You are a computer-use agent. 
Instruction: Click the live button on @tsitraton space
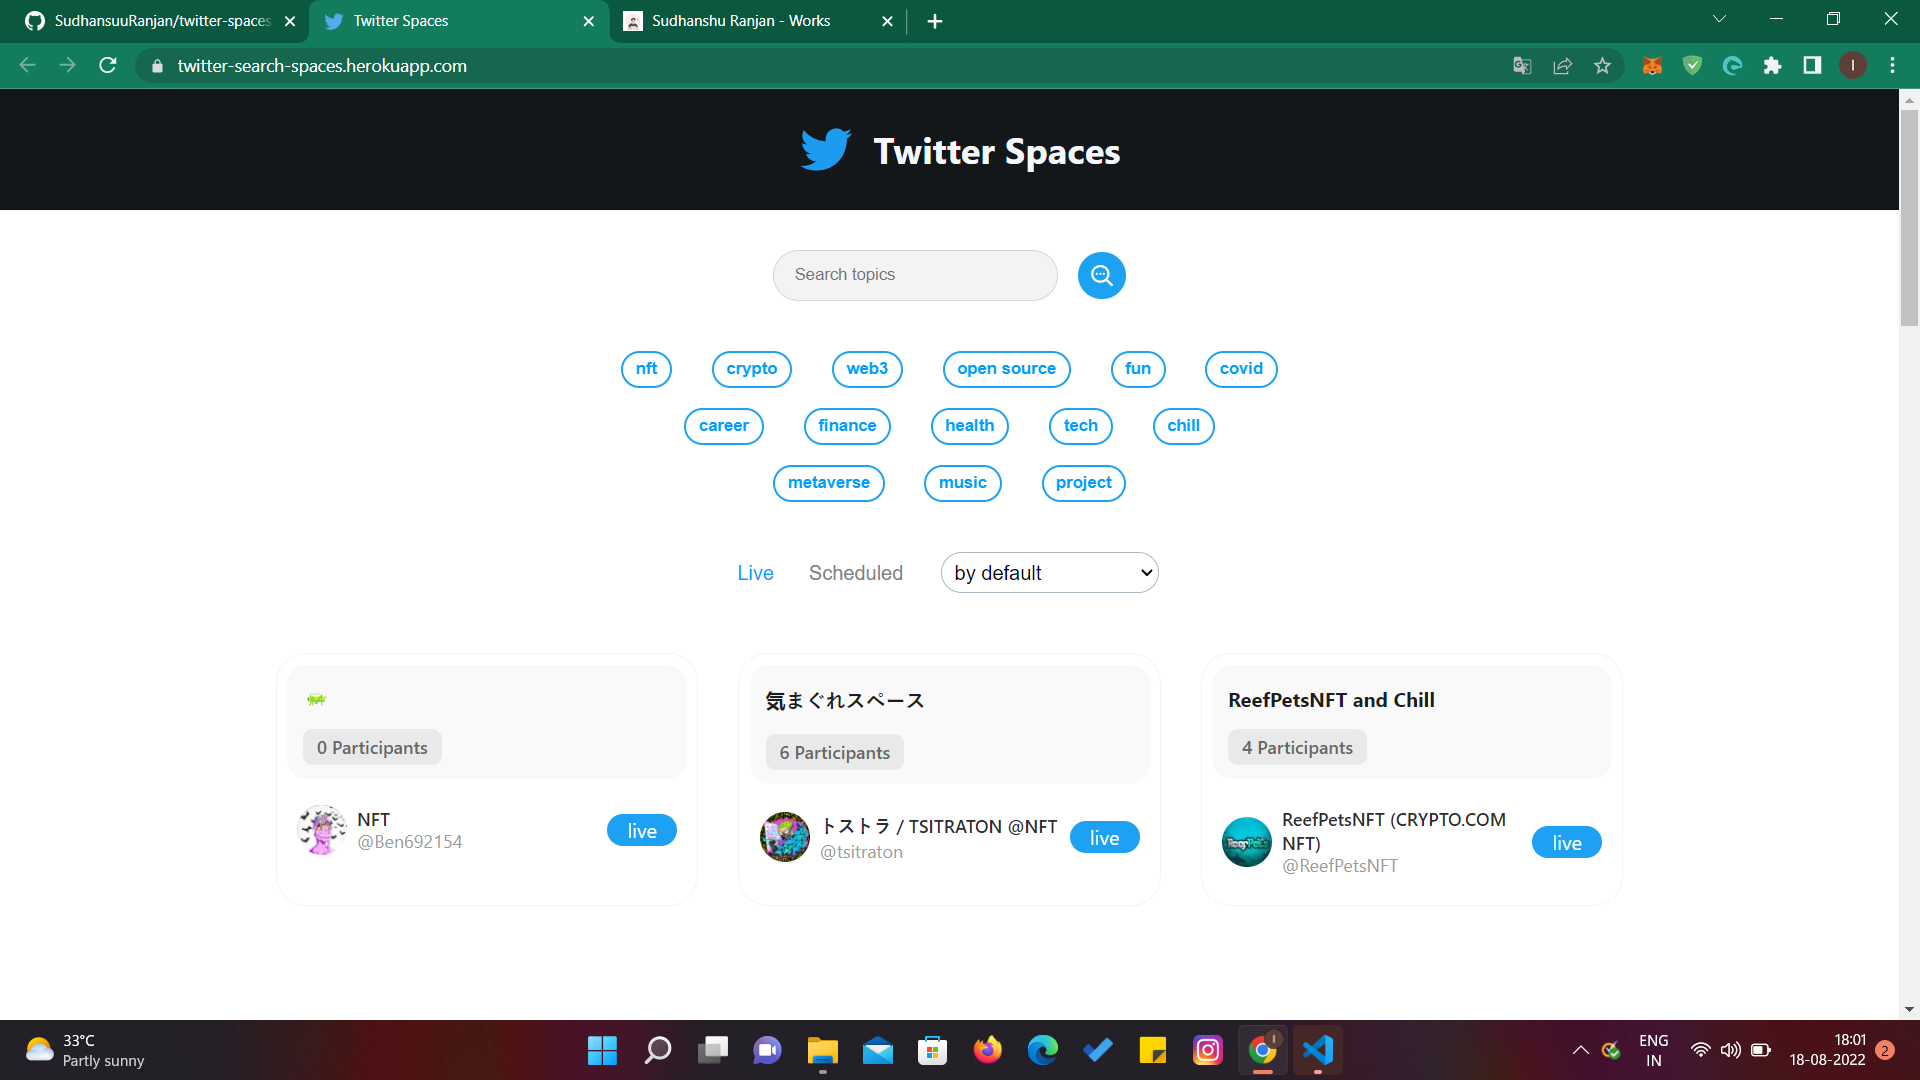click(1104, 838)
